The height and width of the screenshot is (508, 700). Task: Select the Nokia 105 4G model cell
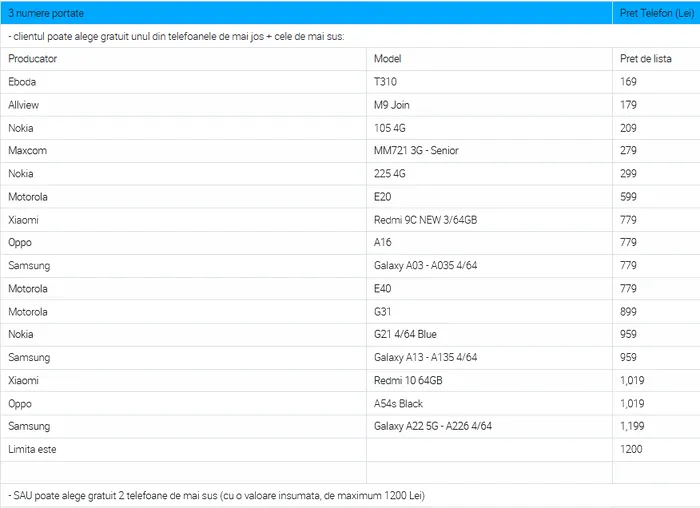(x=489, y=128)
